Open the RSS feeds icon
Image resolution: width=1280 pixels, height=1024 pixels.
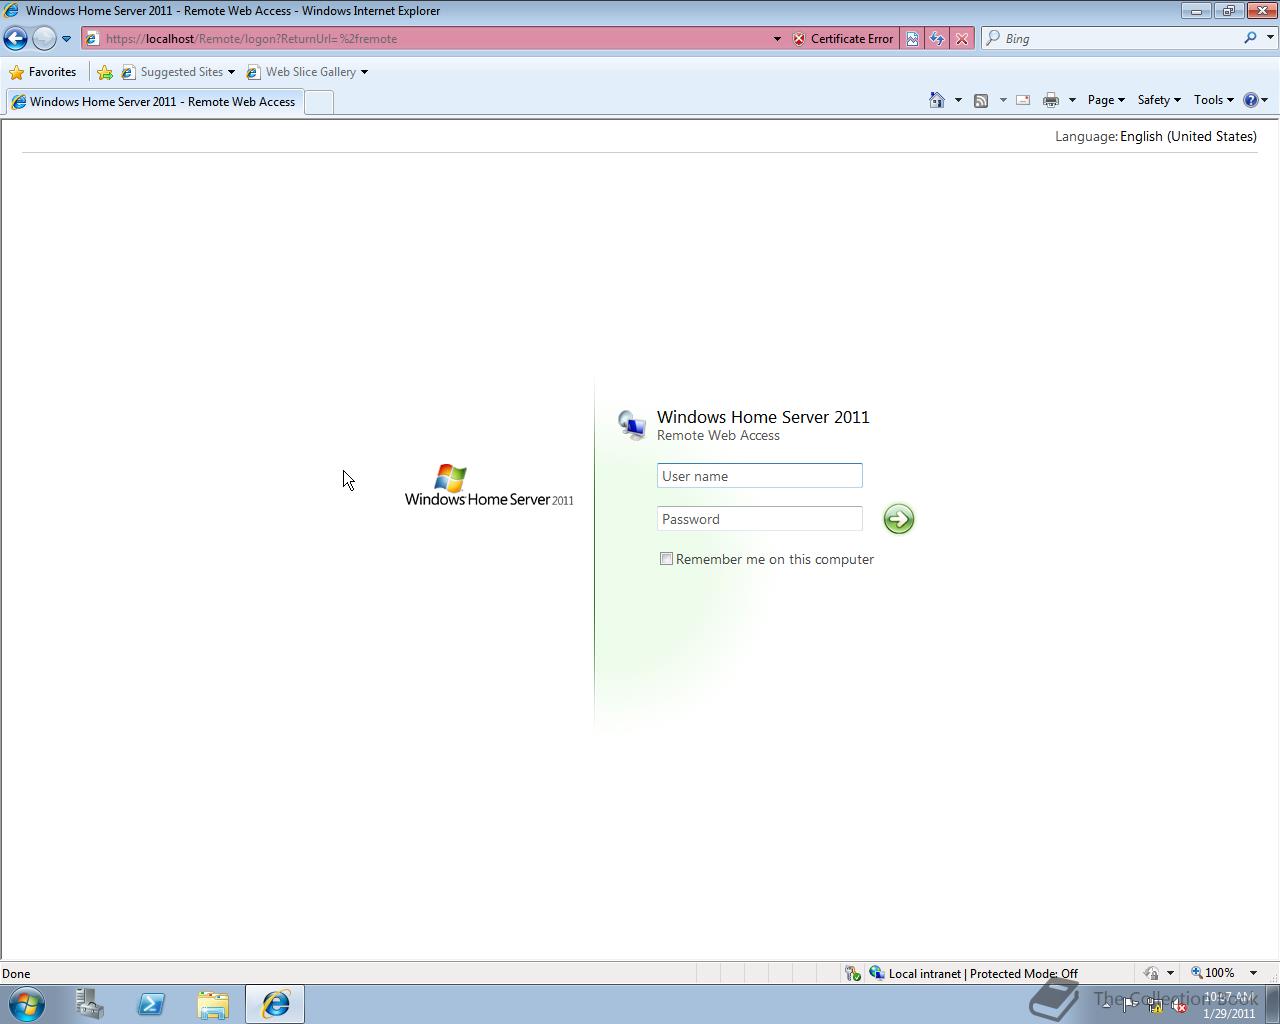click(x=982, y=100)
